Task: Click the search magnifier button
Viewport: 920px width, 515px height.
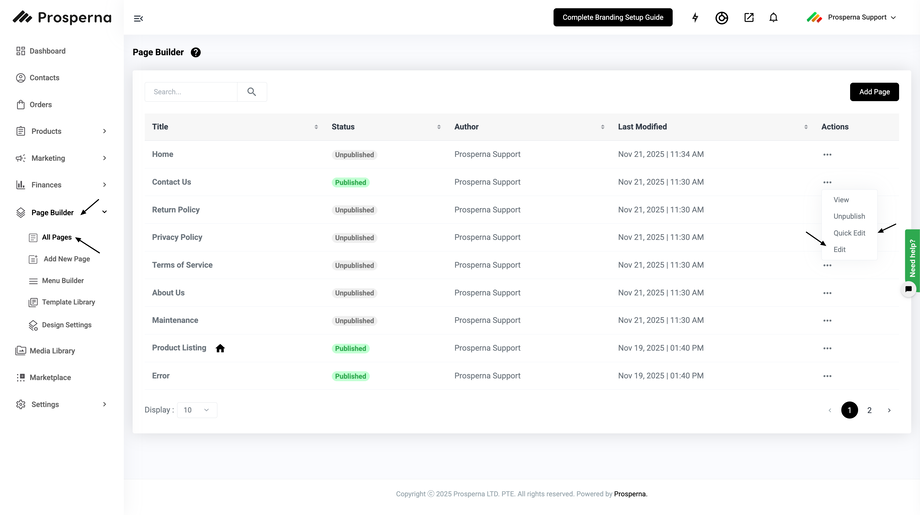Action: coord(252,92)
